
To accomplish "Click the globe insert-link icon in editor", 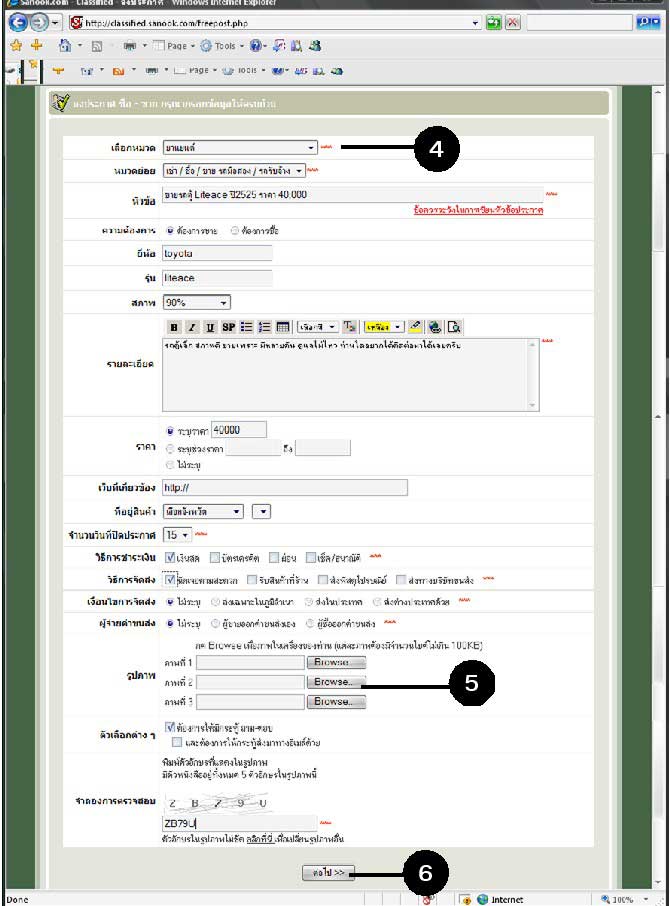I will [434, 327].
